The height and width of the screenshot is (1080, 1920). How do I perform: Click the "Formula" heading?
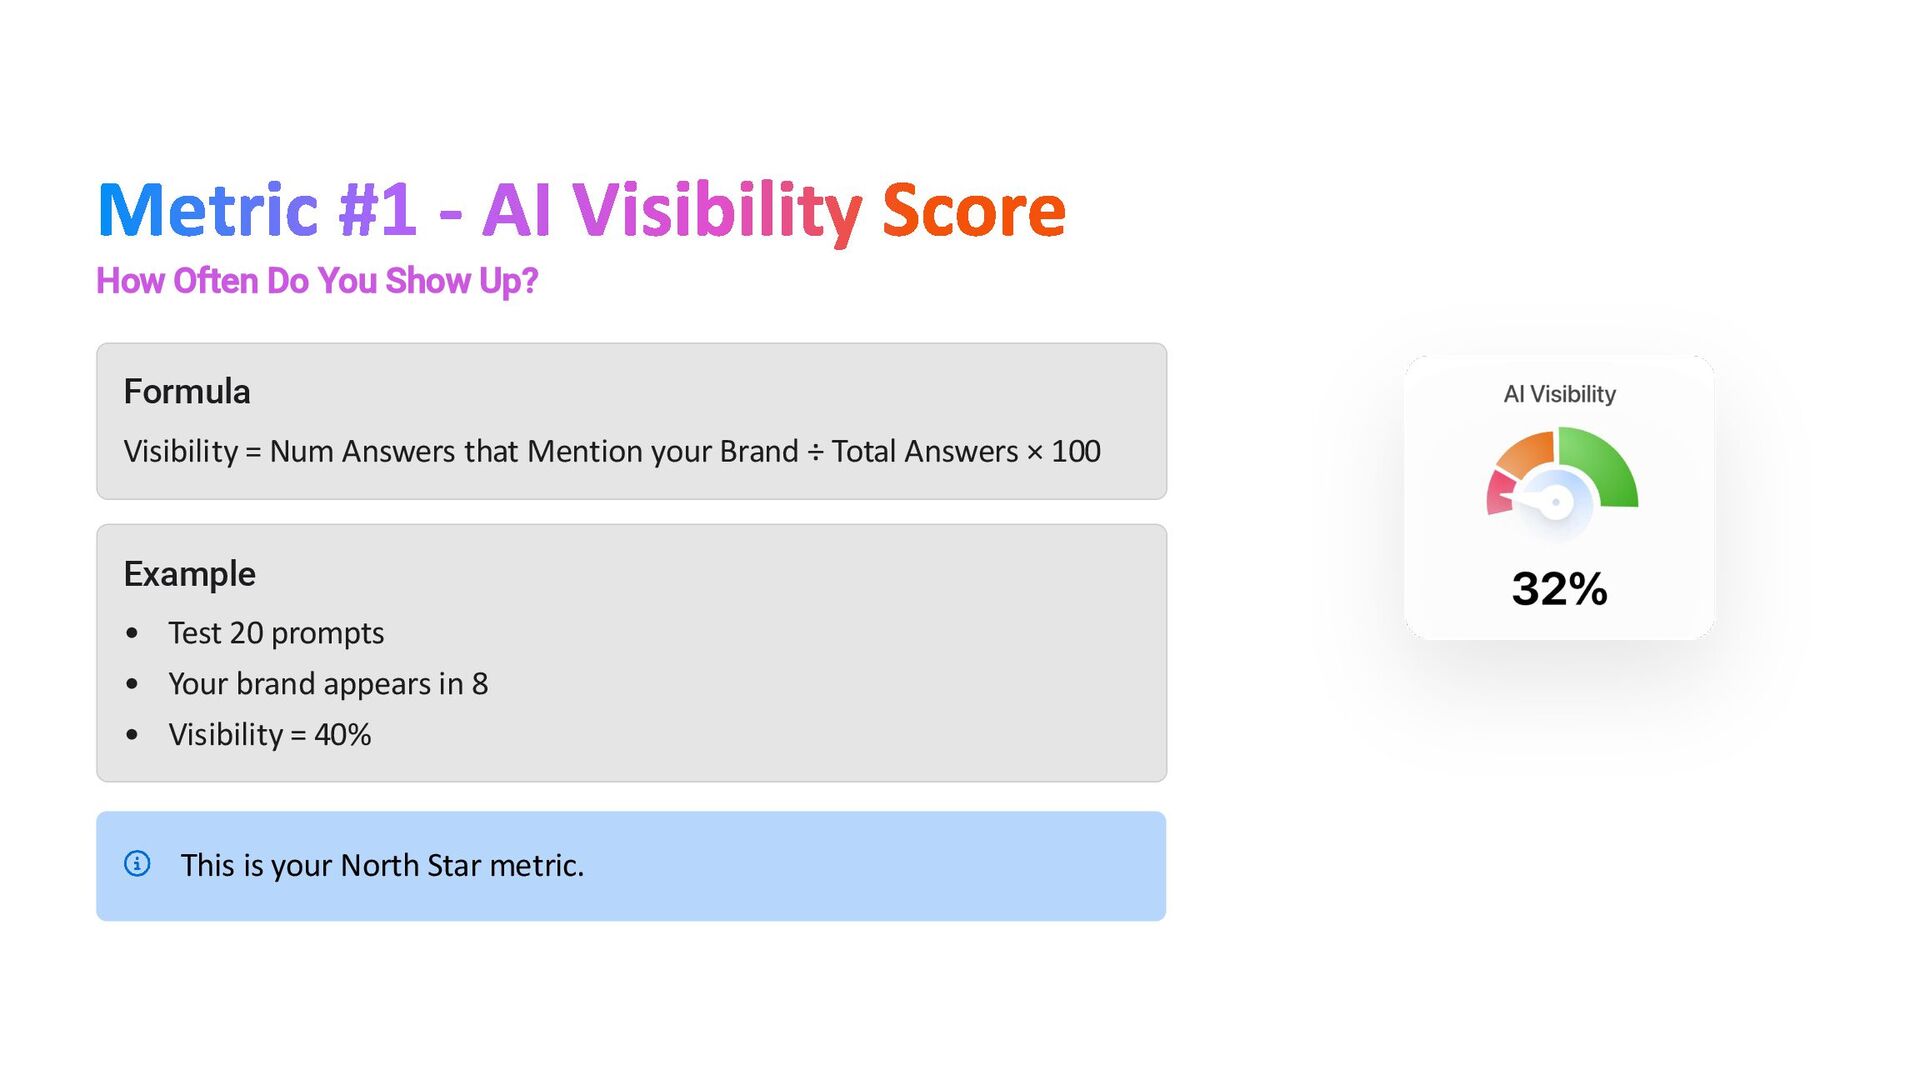pos(187,391)
